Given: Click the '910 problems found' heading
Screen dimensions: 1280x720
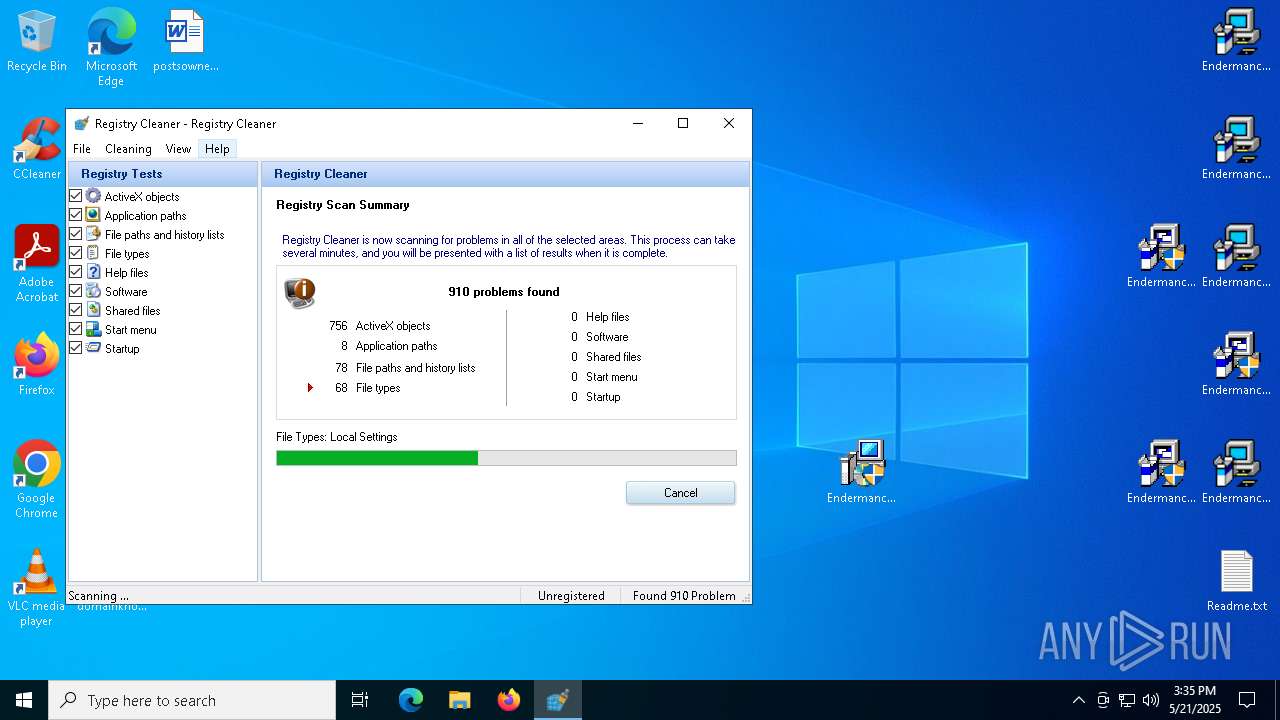Looking at the screenshot, I should coord(504,292).
